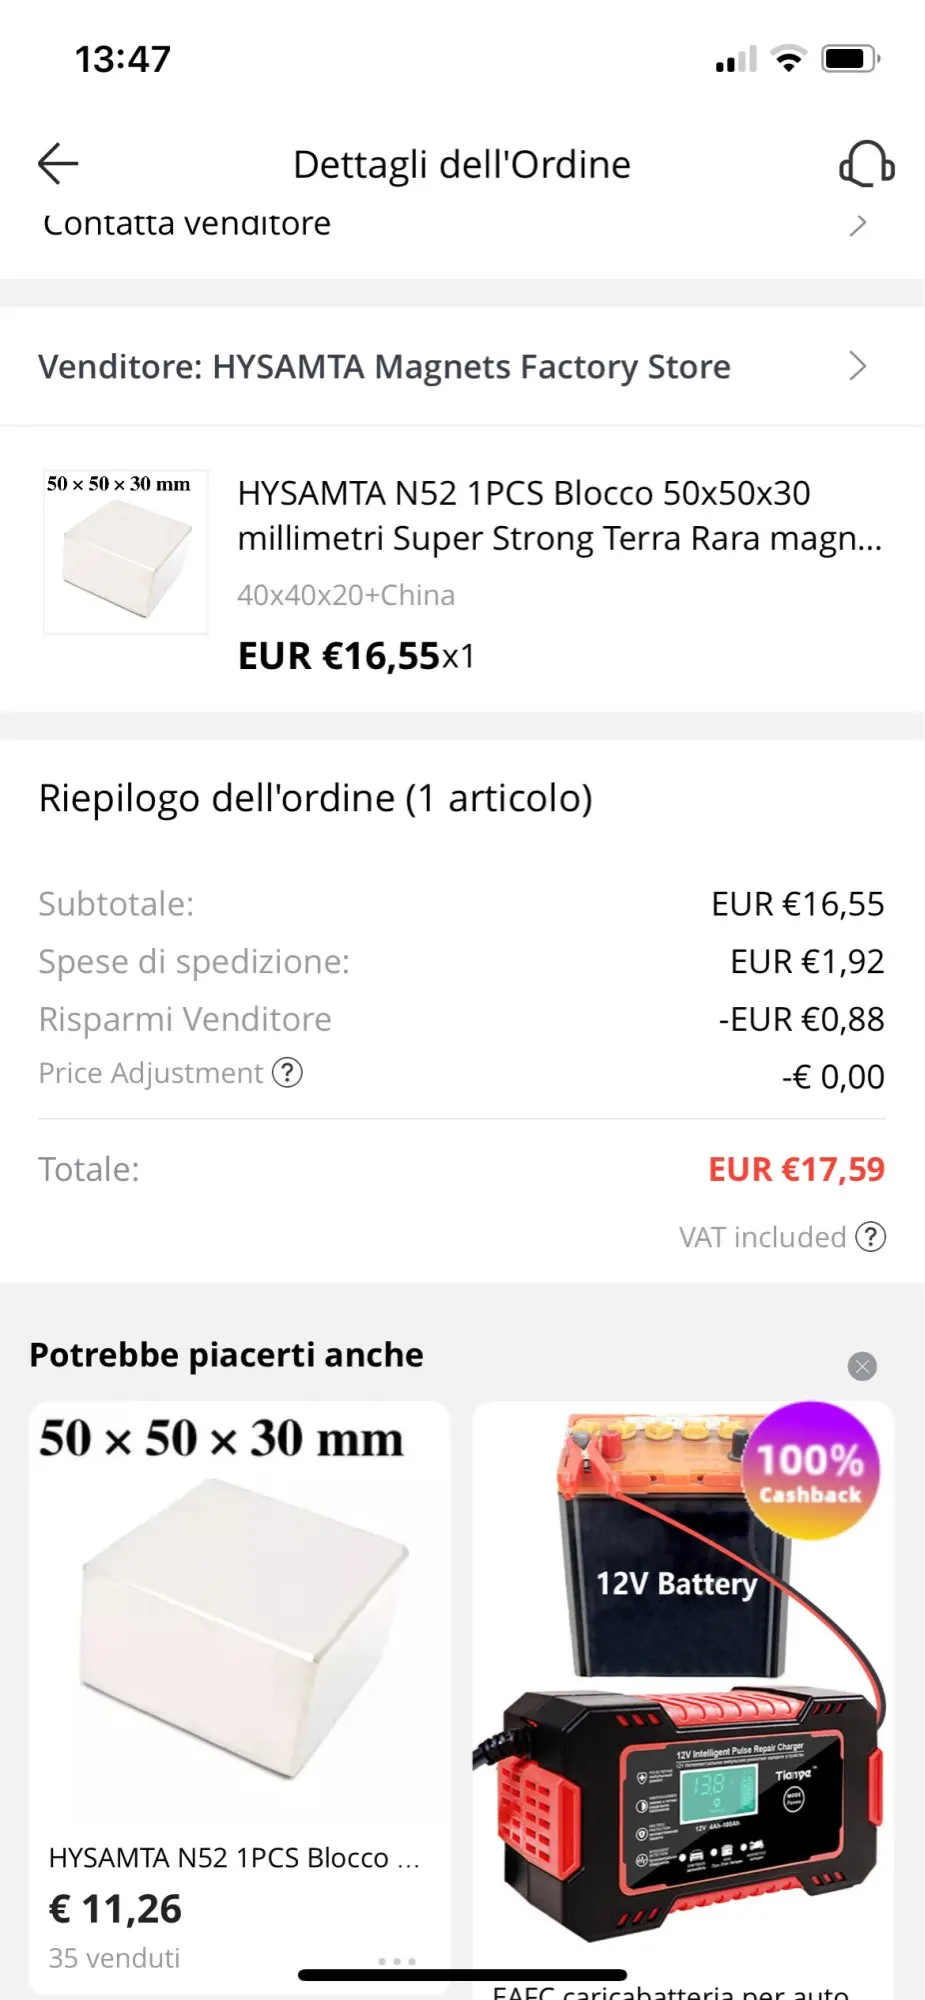Open HYSAMTA Magnets Factory Store chevron
This screenshot has width=925, height=2000.
pos(857,366)
